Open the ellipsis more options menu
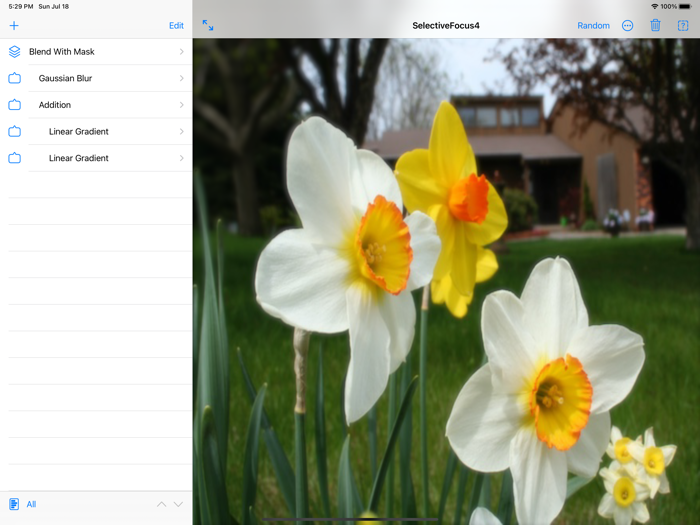The width and height of the screenshot is (700, 525). 628,26
